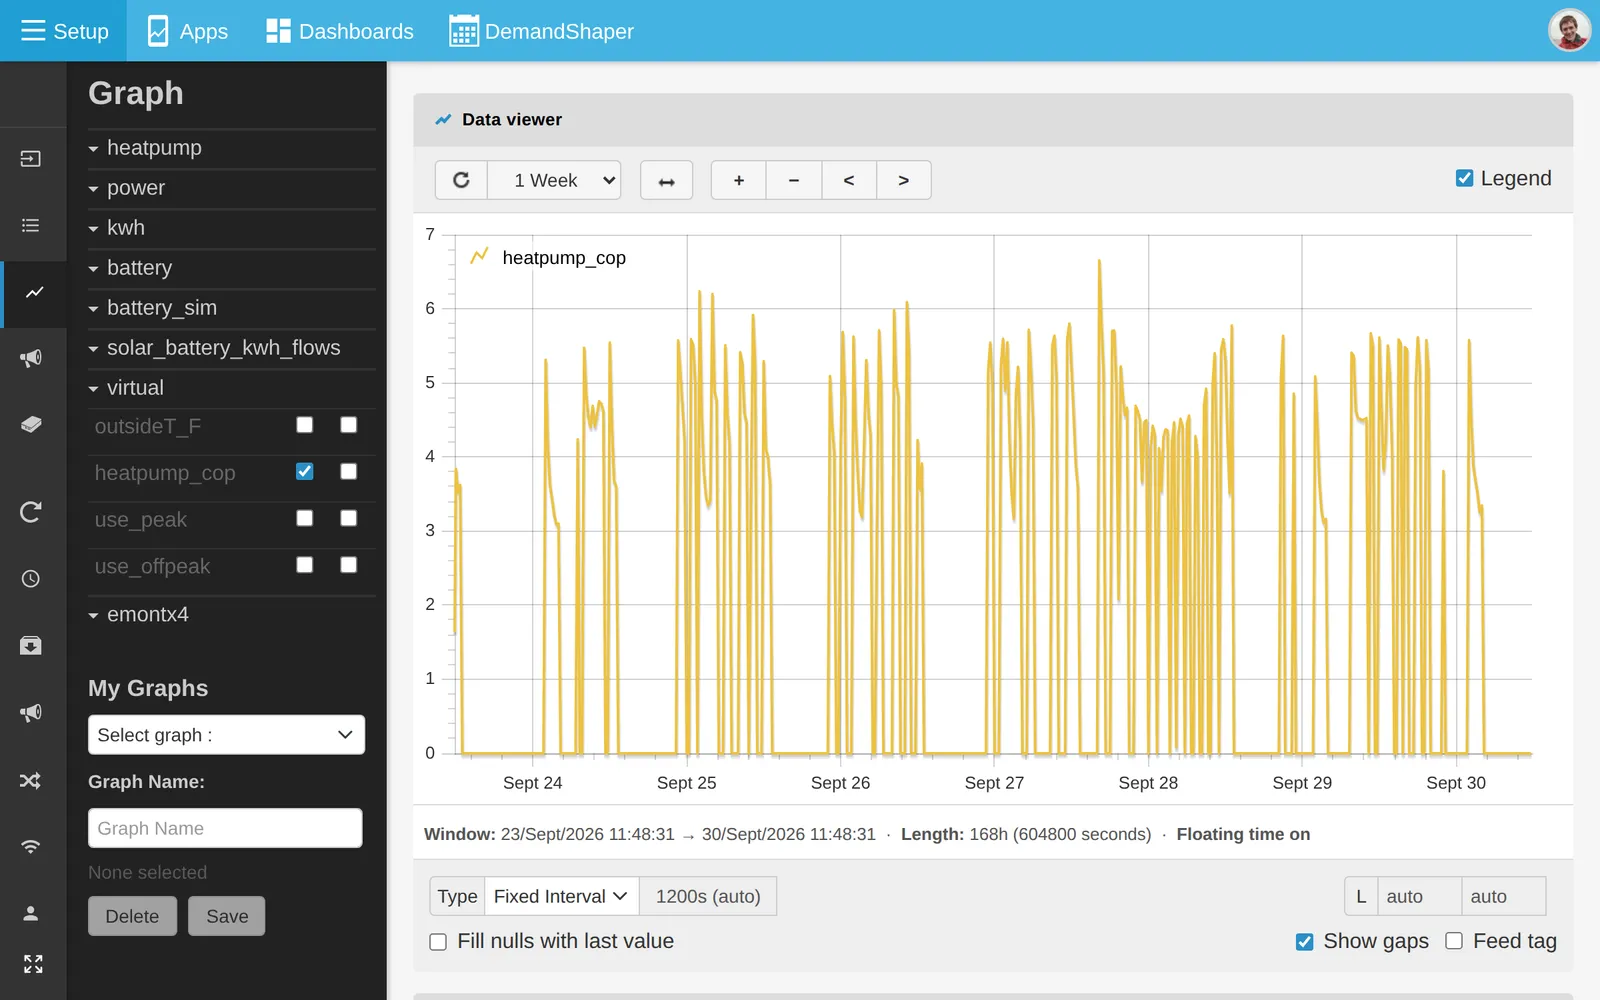Select the graph line icon in sidebar
The width and height of the screenshot is (1600, 1000).
34,293
